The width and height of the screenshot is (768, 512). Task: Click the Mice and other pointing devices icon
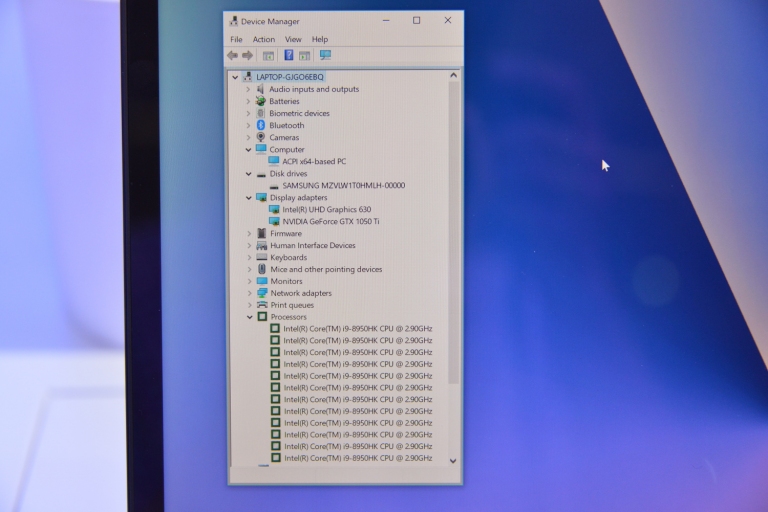click(262, 269)
